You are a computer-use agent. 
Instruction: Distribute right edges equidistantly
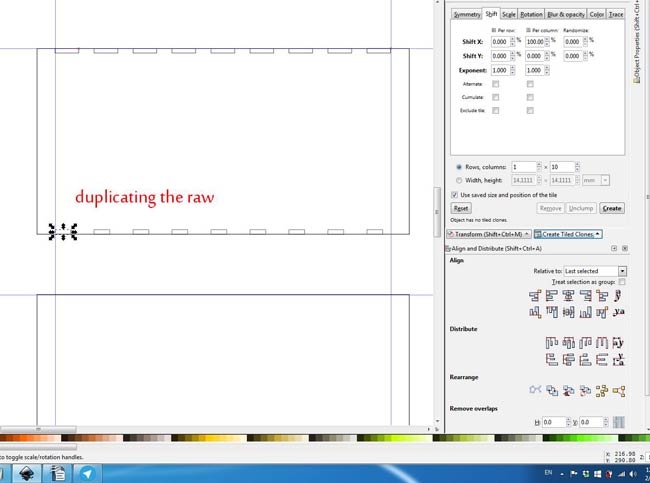[x=585, y=343]
